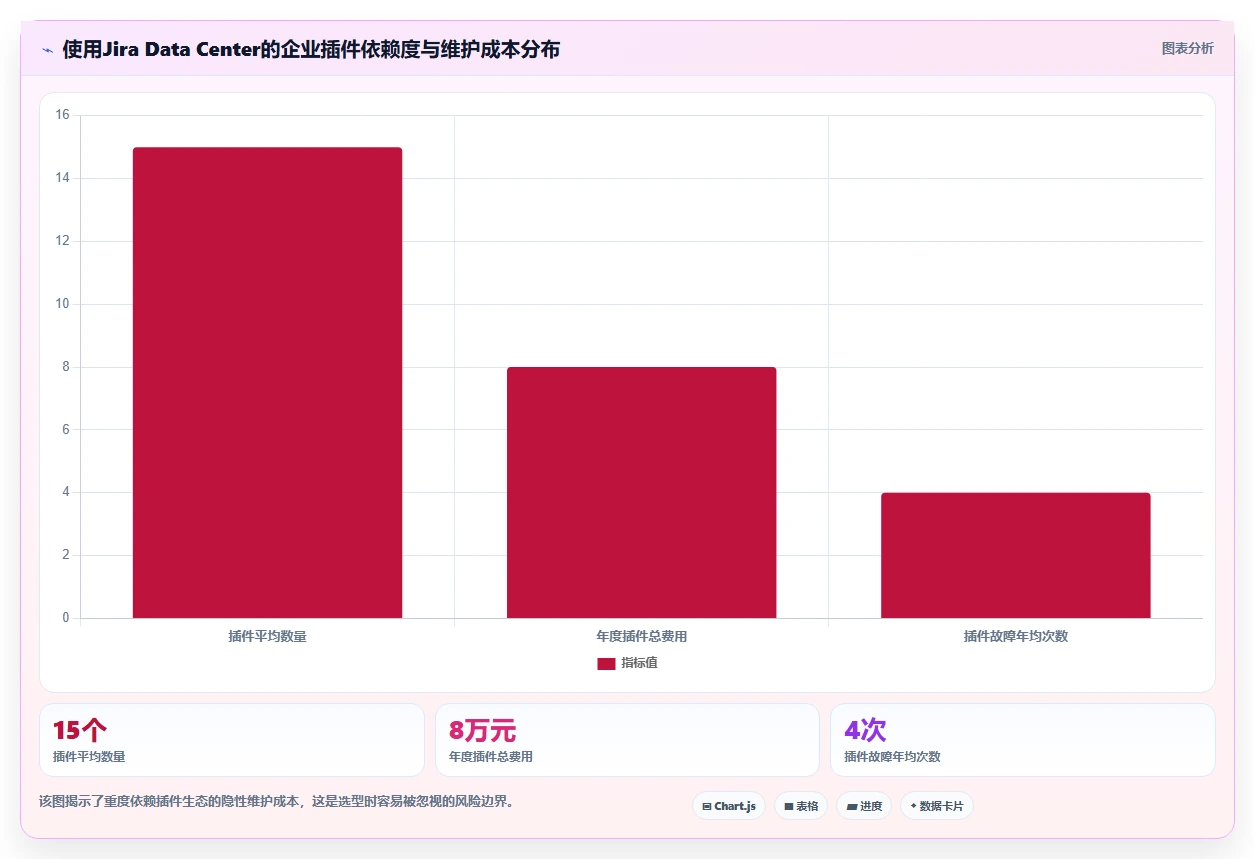Click the 插件故障年均次数 bar in the chart
Screen dimensions: 1255x859
[x=1015, y=555]
